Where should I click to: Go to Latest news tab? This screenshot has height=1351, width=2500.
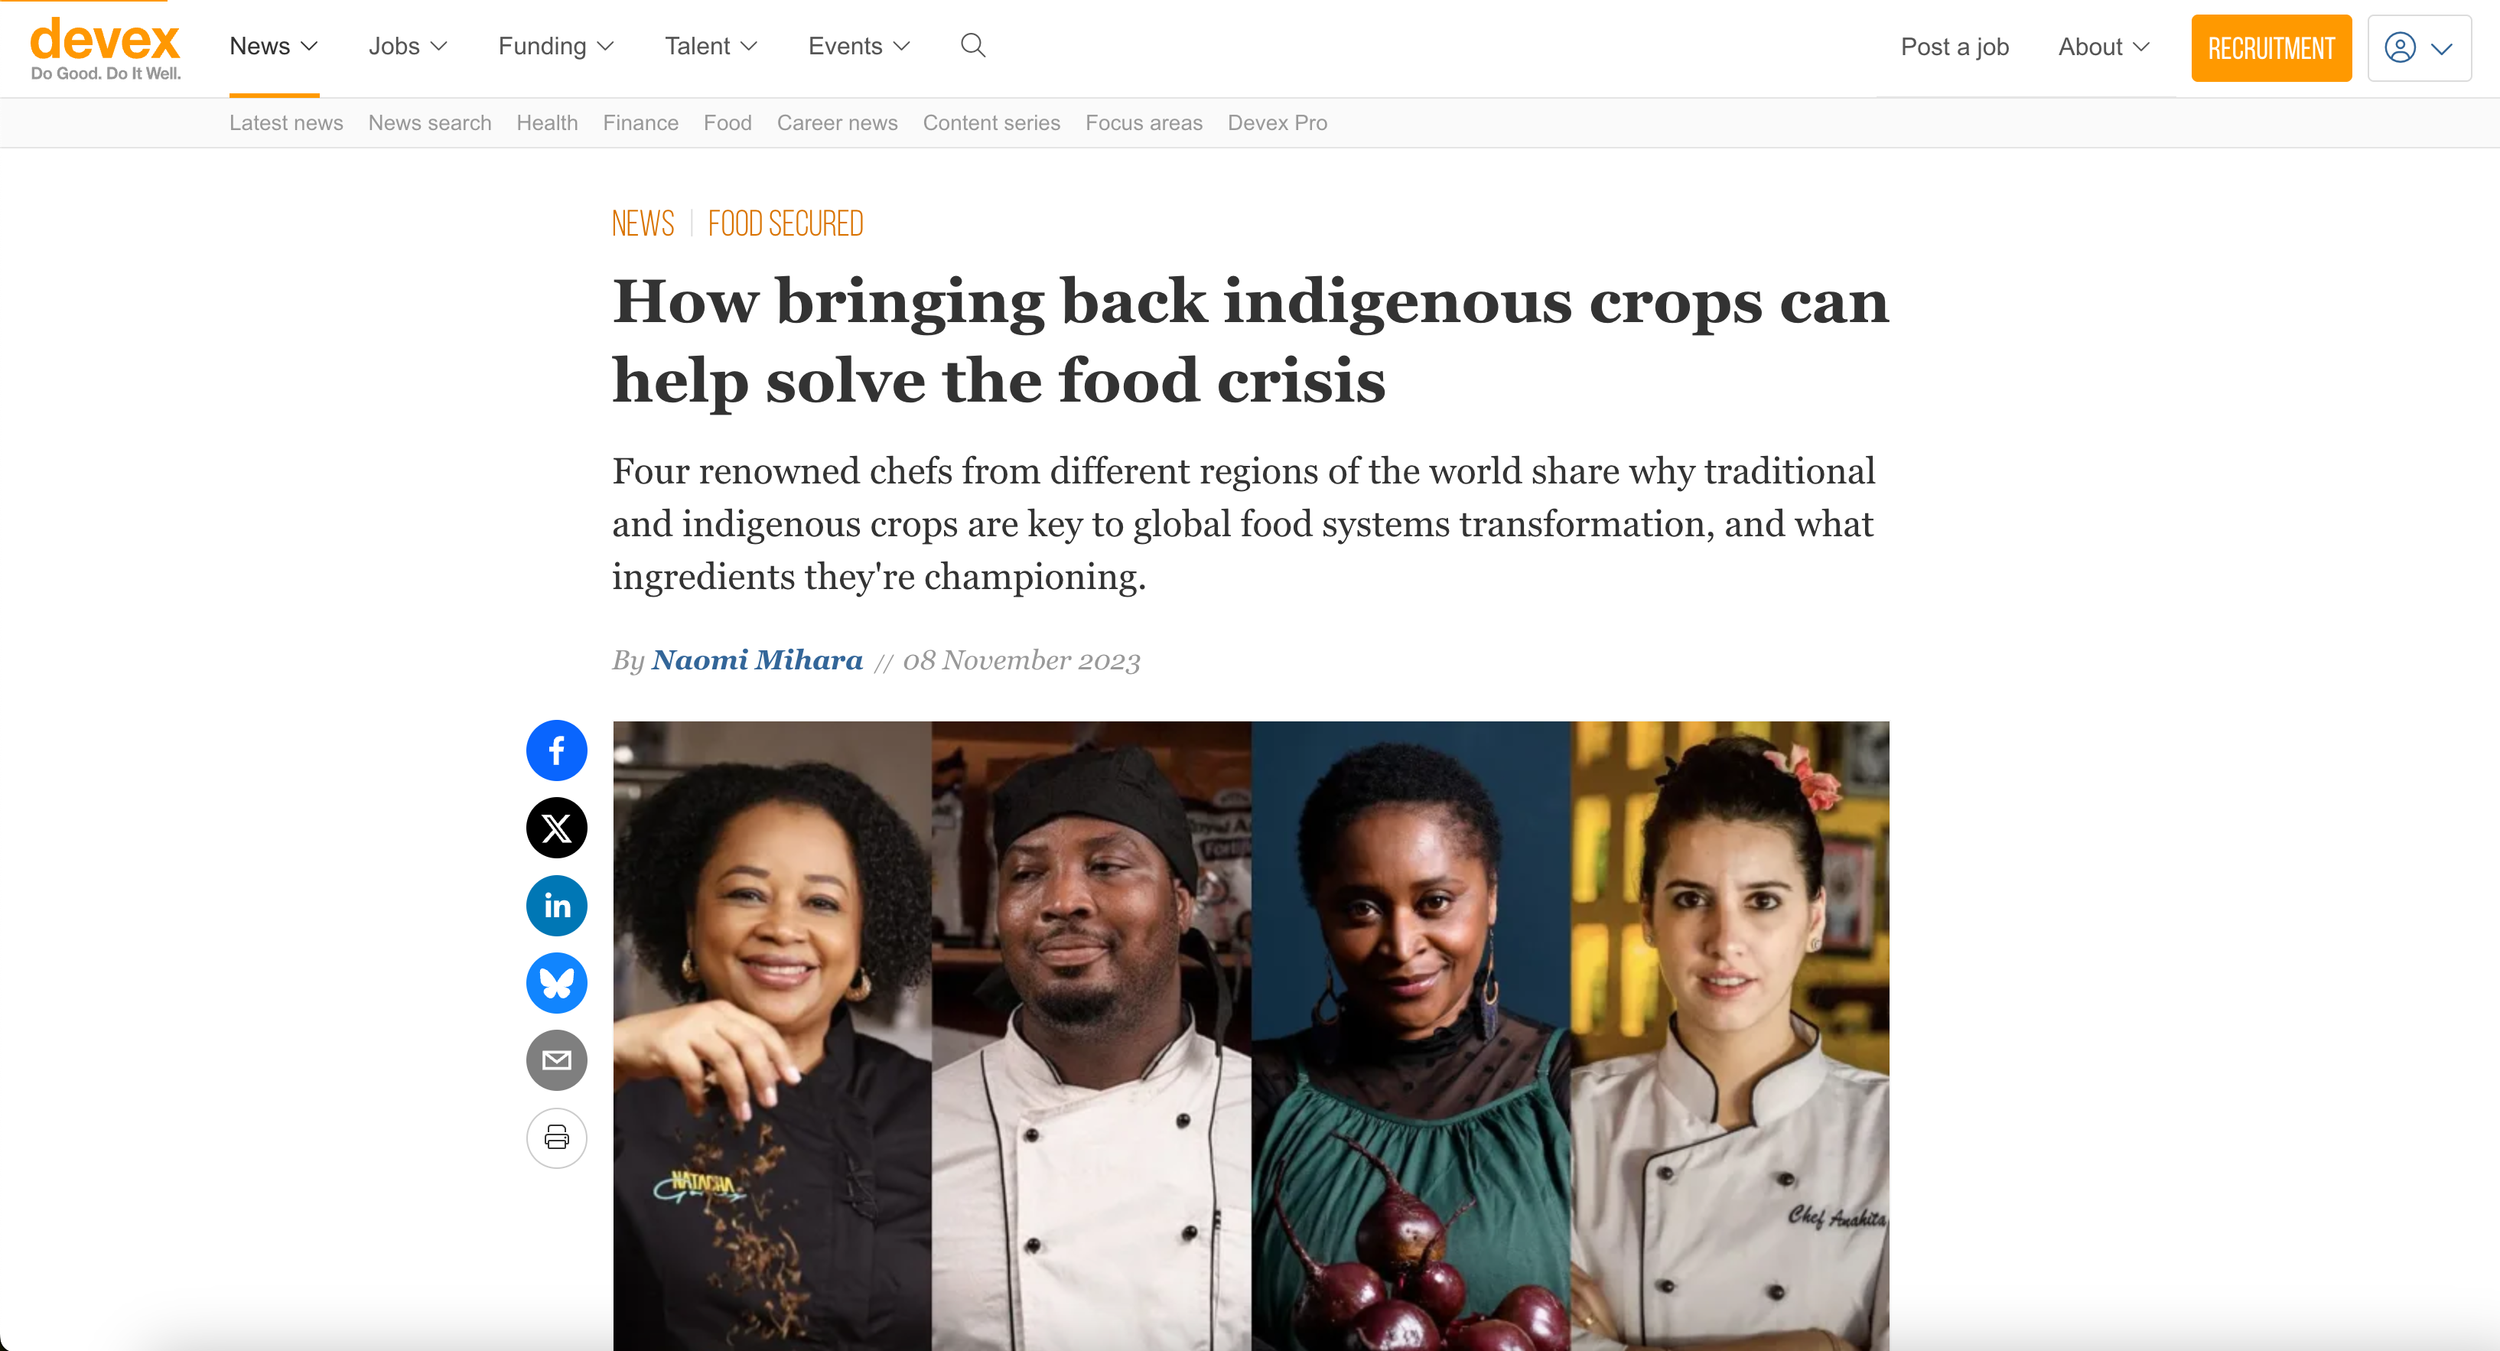(x=286, y=123)
